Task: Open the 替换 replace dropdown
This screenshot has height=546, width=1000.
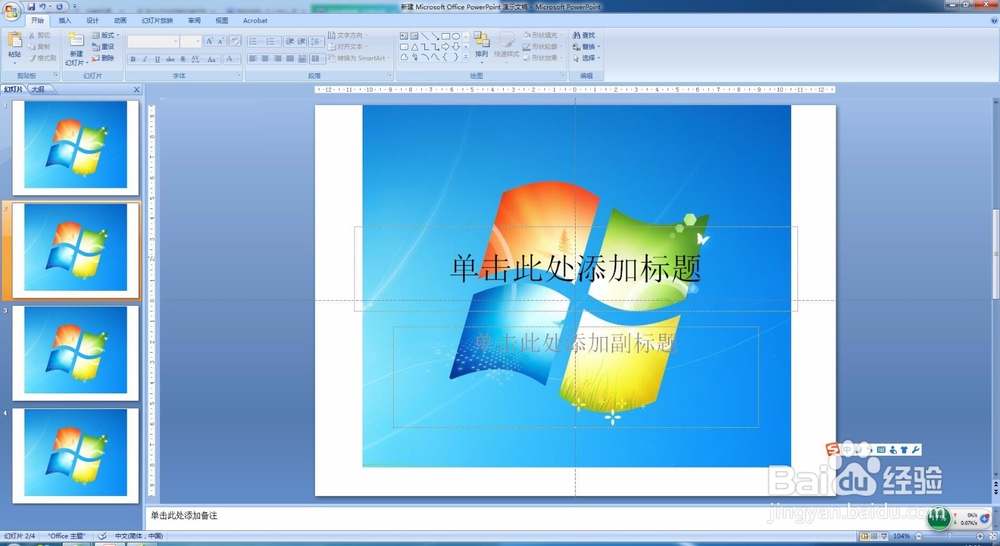Action: pyautogui.click(x=586, y=47)
